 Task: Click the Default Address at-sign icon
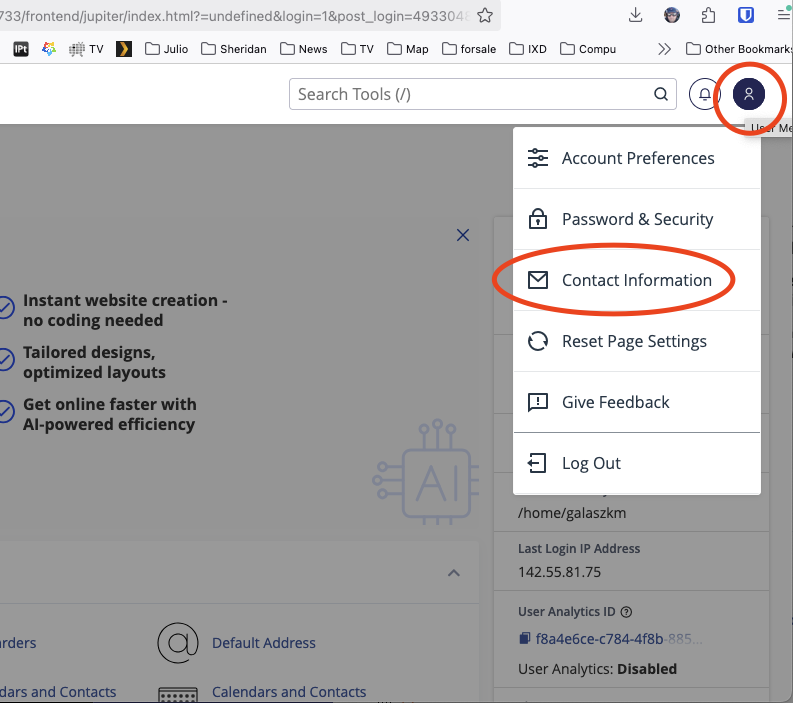coord(177,643)
